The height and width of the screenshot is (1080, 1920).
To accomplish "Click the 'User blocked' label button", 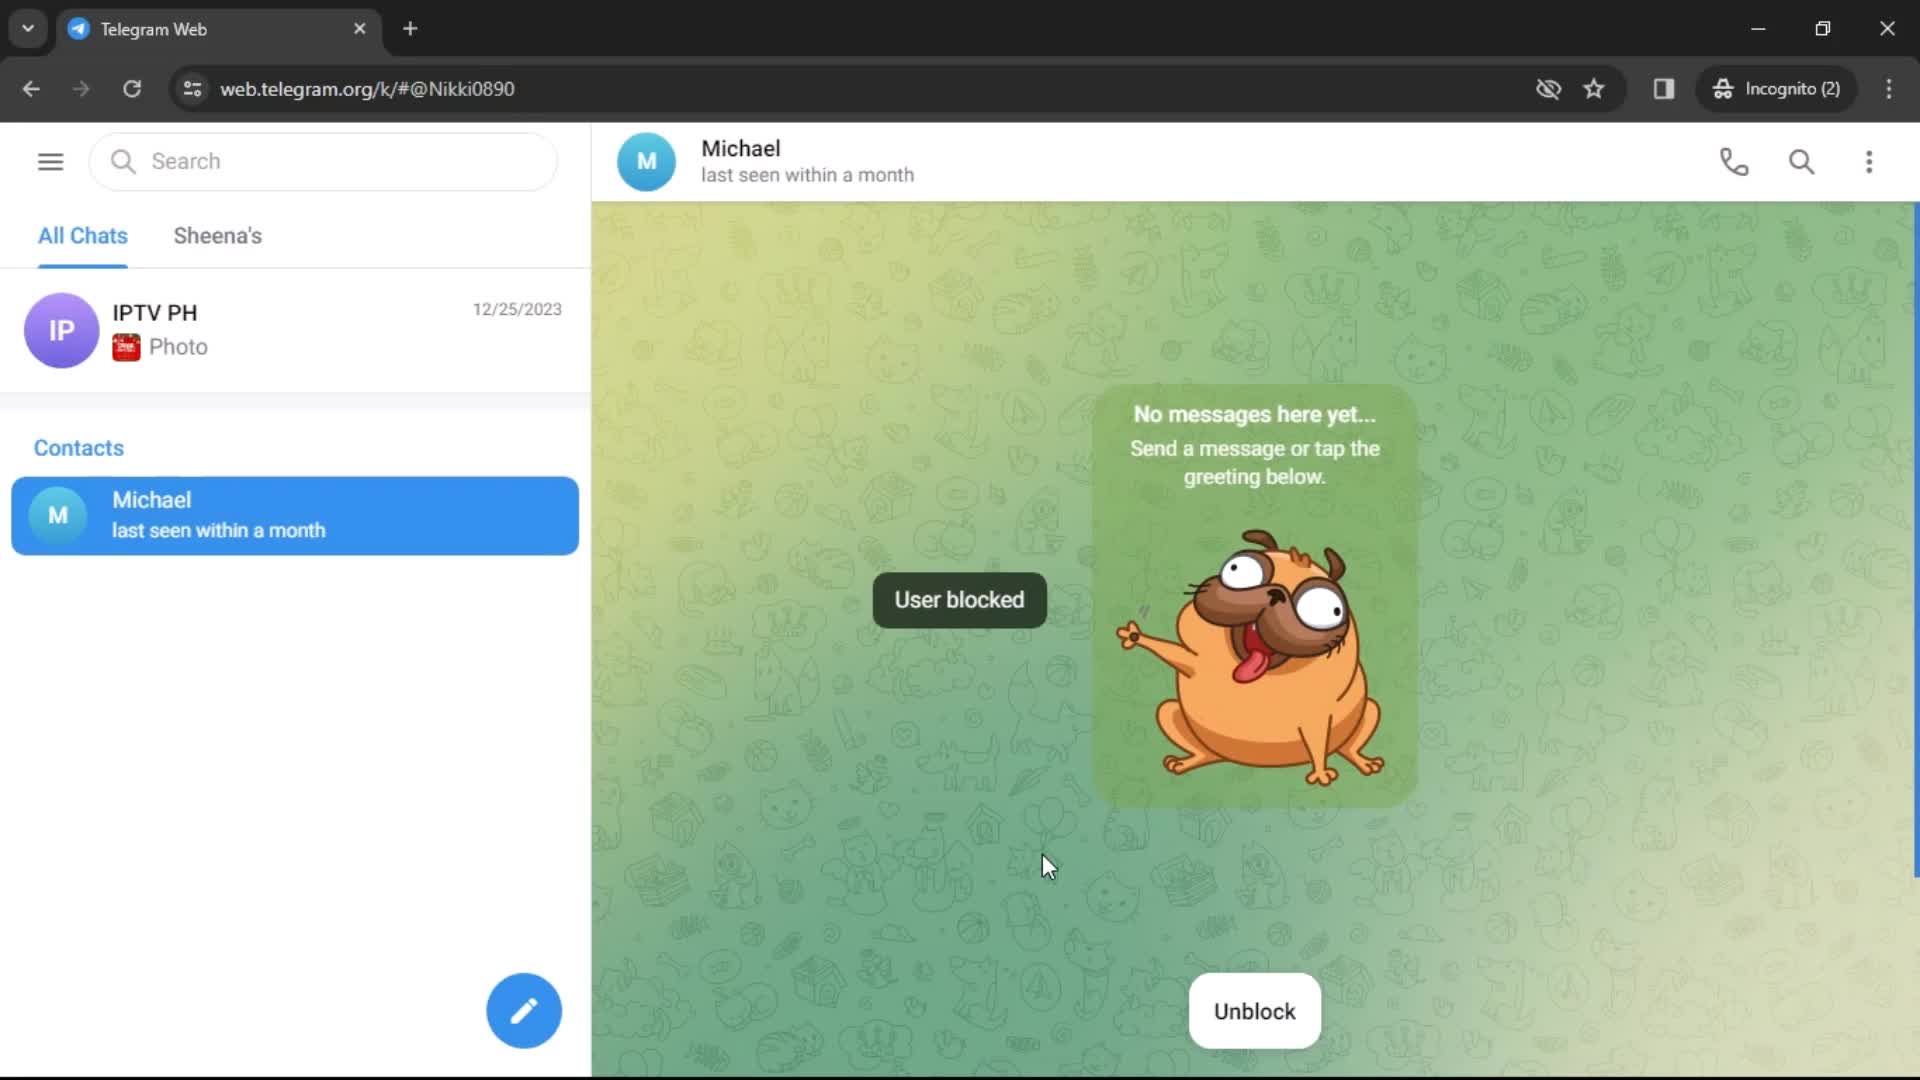I will pos(960,600).
